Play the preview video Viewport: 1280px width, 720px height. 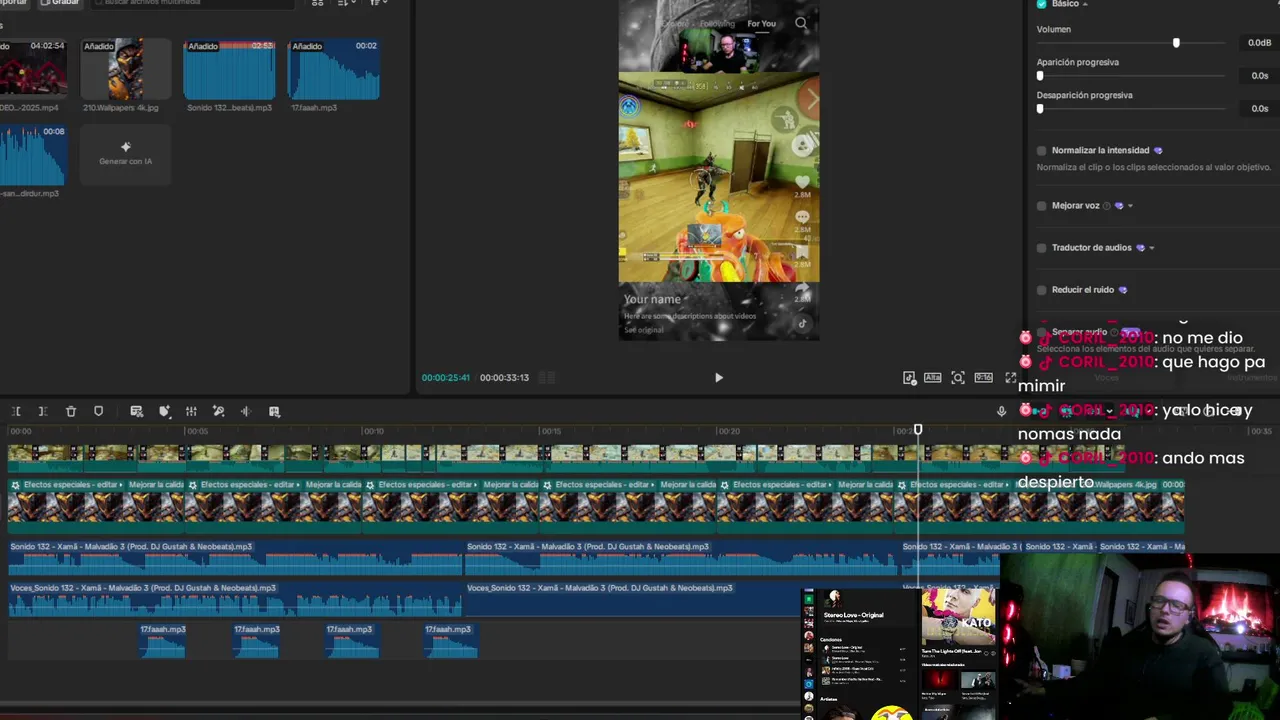click(718, 377)
